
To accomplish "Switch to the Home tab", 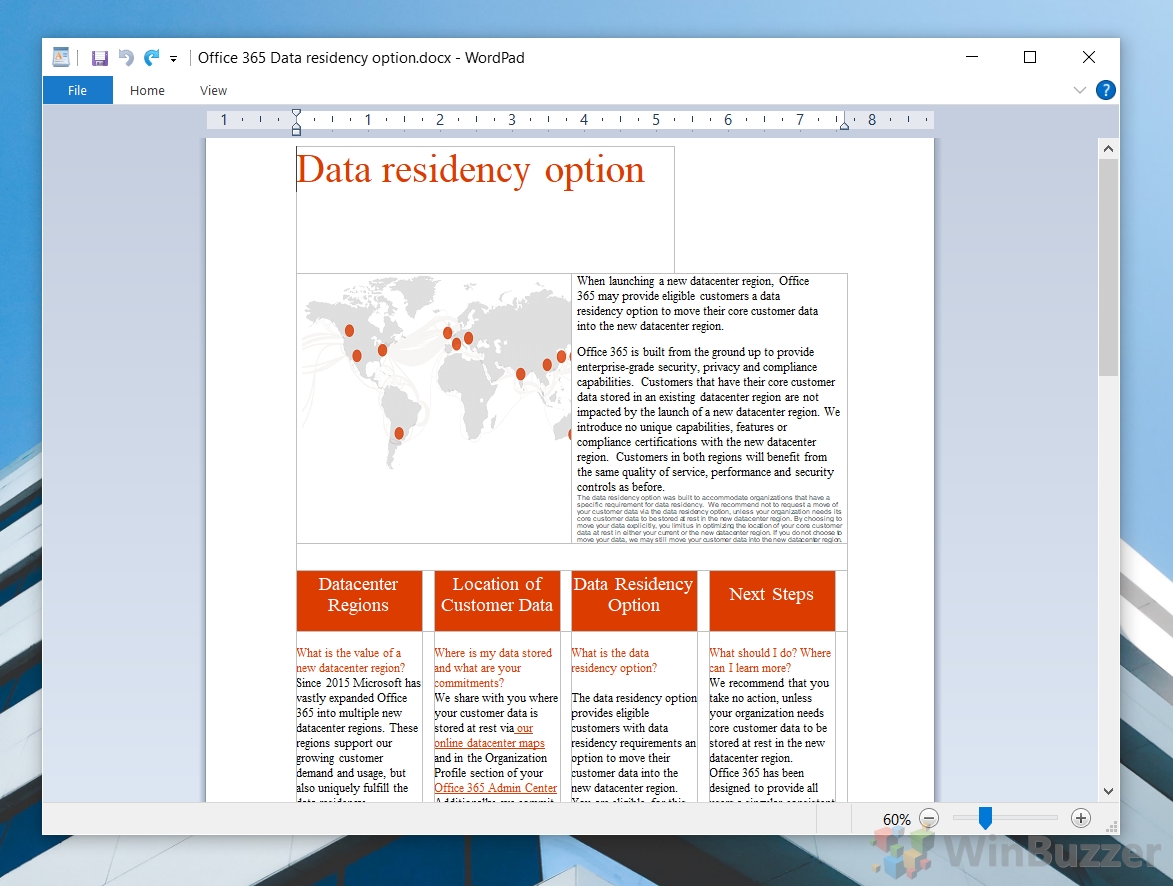I will click(147, 90).
